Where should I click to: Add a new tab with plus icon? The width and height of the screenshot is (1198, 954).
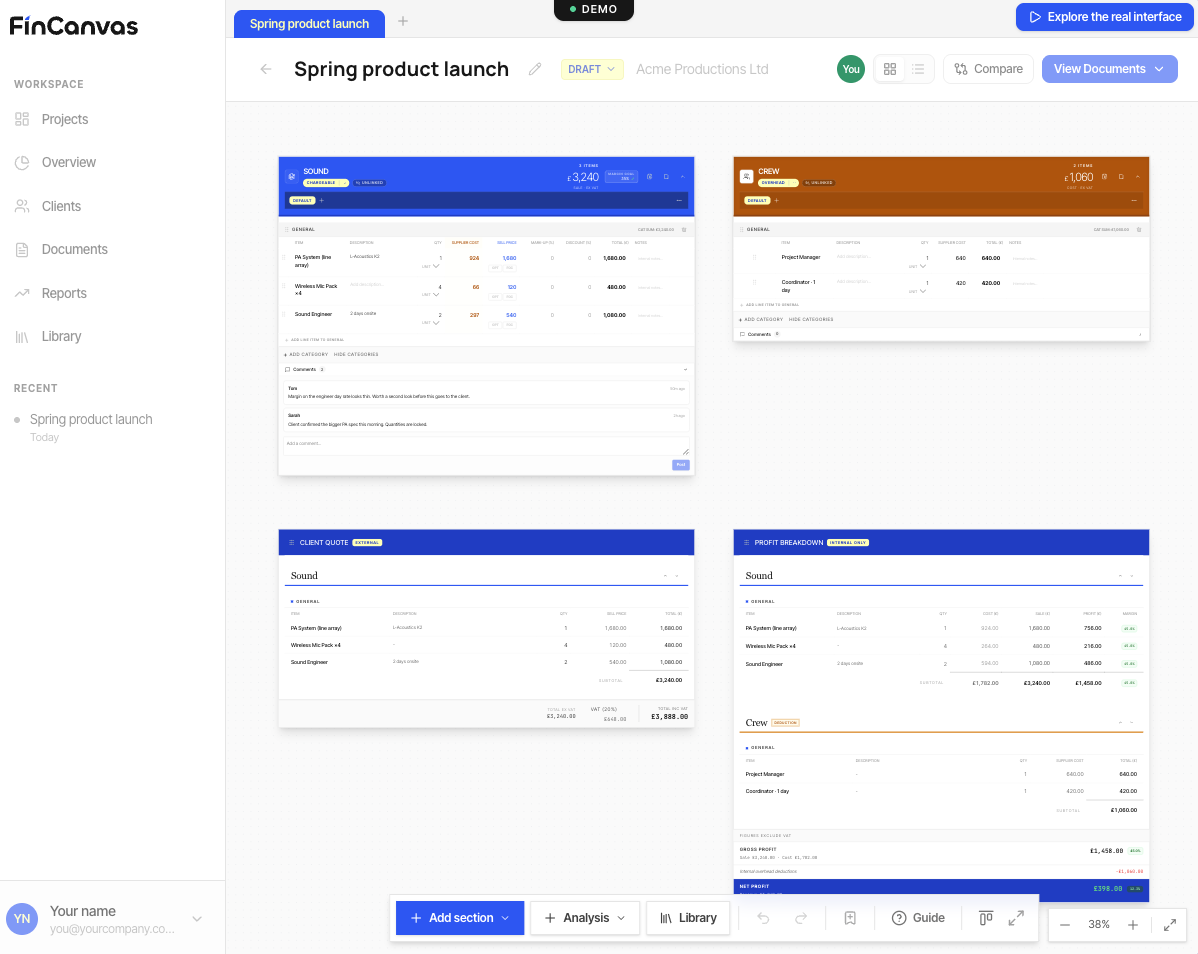pos(403,21)
